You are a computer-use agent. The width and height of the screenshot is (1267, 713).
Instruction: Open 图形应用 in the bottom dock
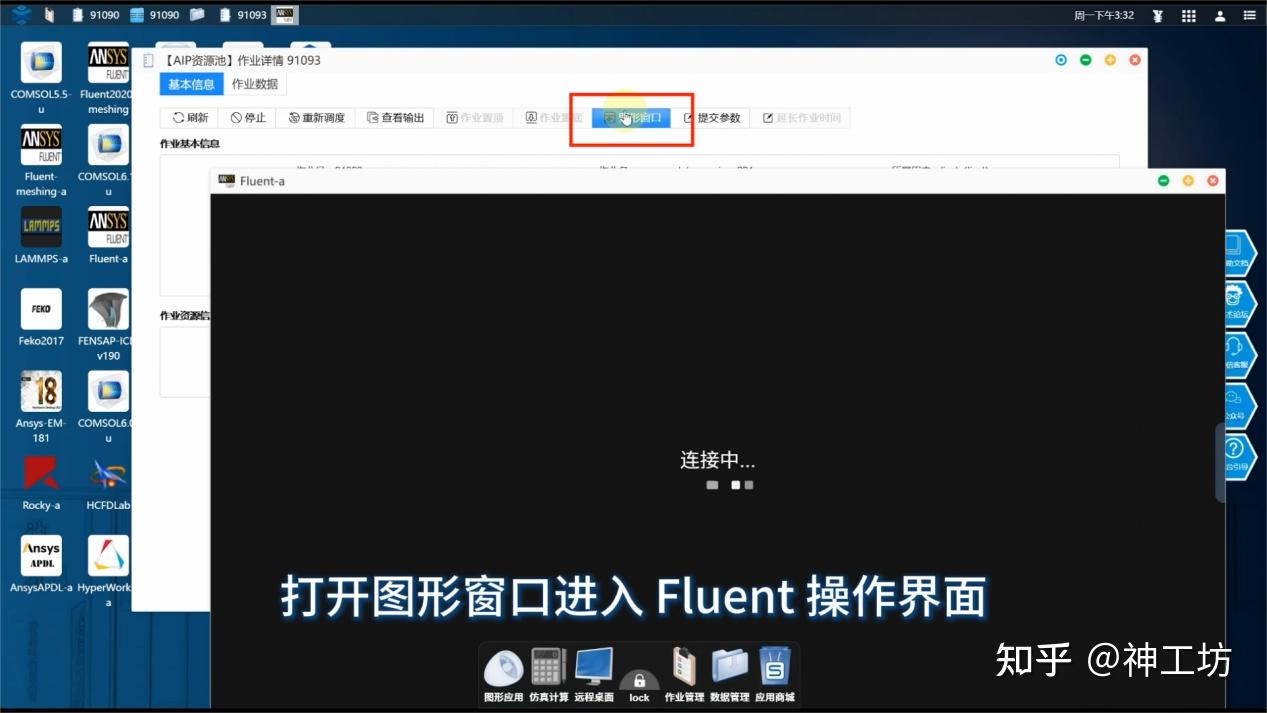pos(503,675)
